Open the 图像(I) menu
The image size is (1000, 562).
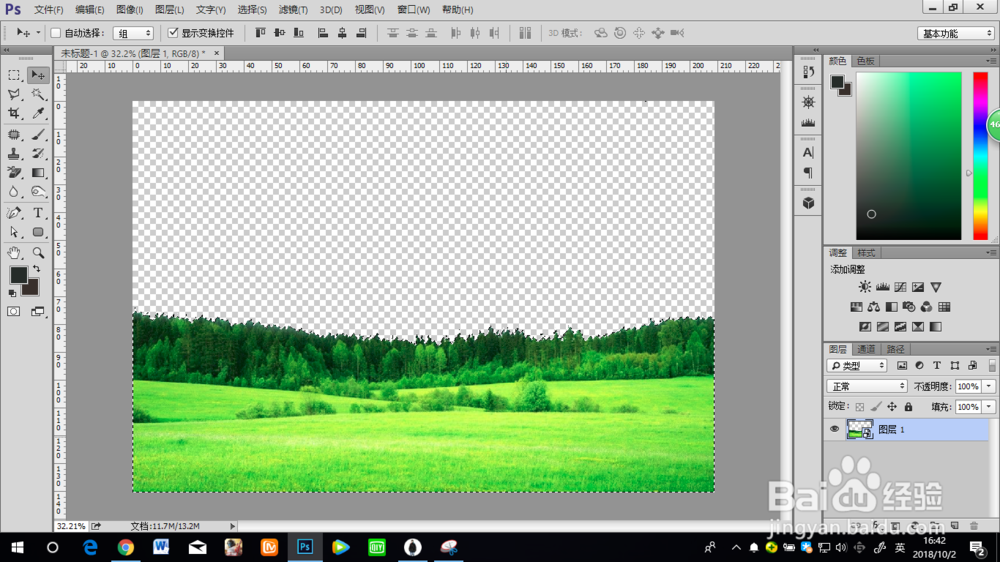coord(129,10)
